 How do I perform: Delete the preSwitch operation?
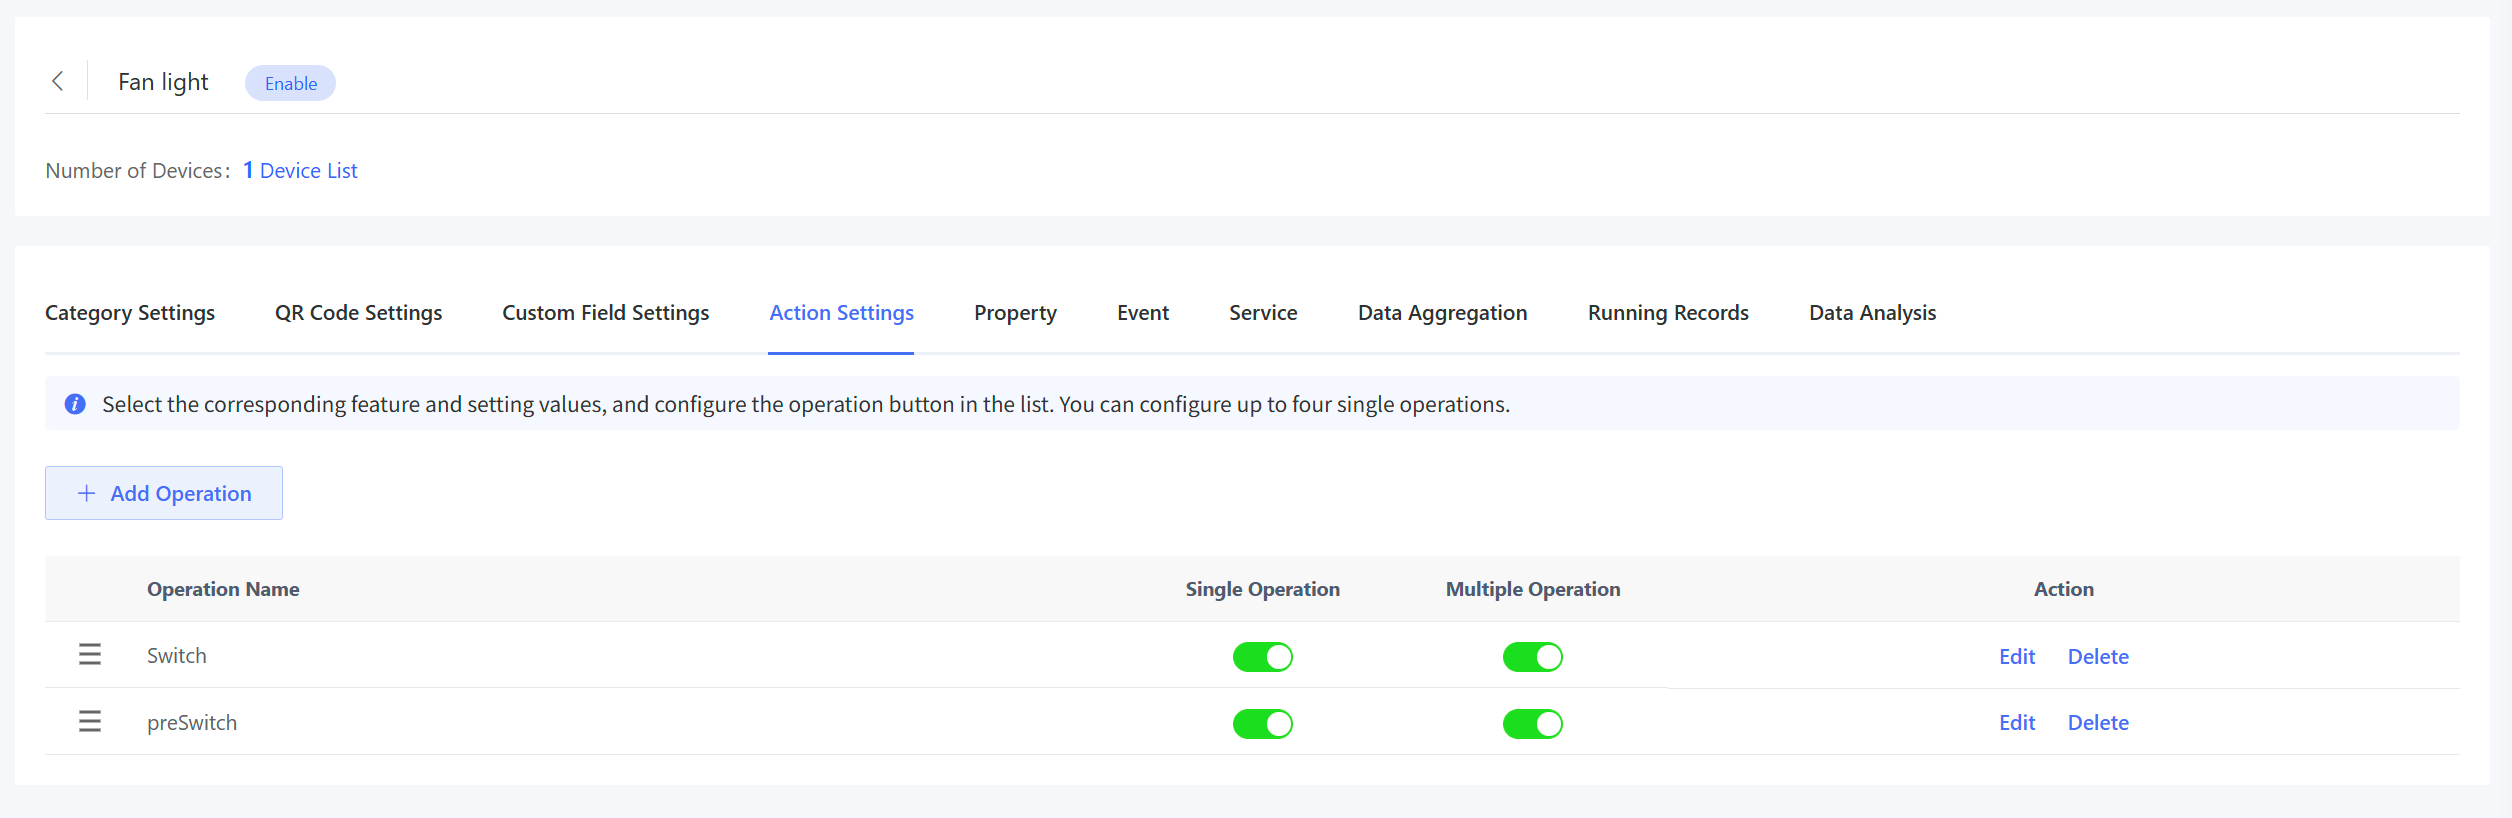(2098, 723)
